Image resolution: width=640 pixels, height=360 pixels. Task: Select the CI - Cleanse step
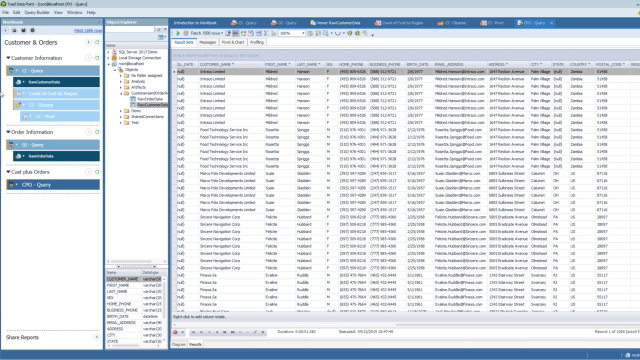(x=56, y=105)
